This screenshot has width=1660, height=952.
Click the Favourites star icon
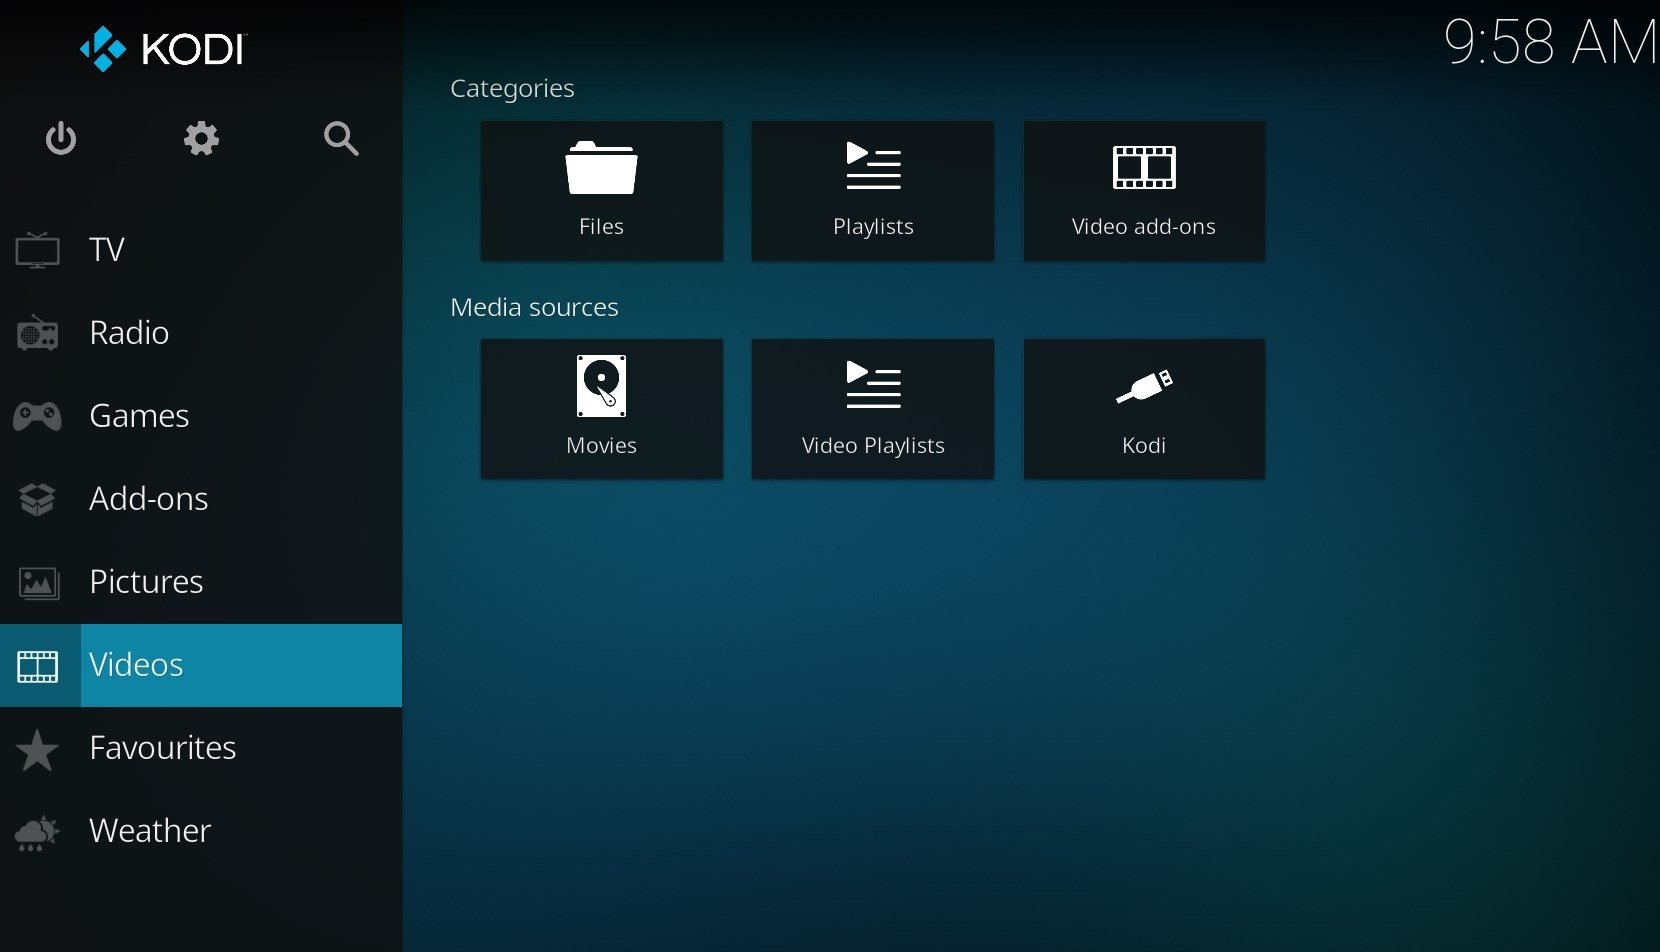point(37,750)
